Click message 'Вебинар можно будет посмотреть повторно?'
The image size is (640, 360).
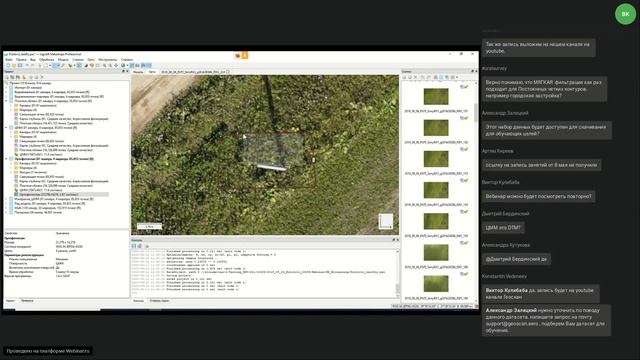[x=538, y=196]
